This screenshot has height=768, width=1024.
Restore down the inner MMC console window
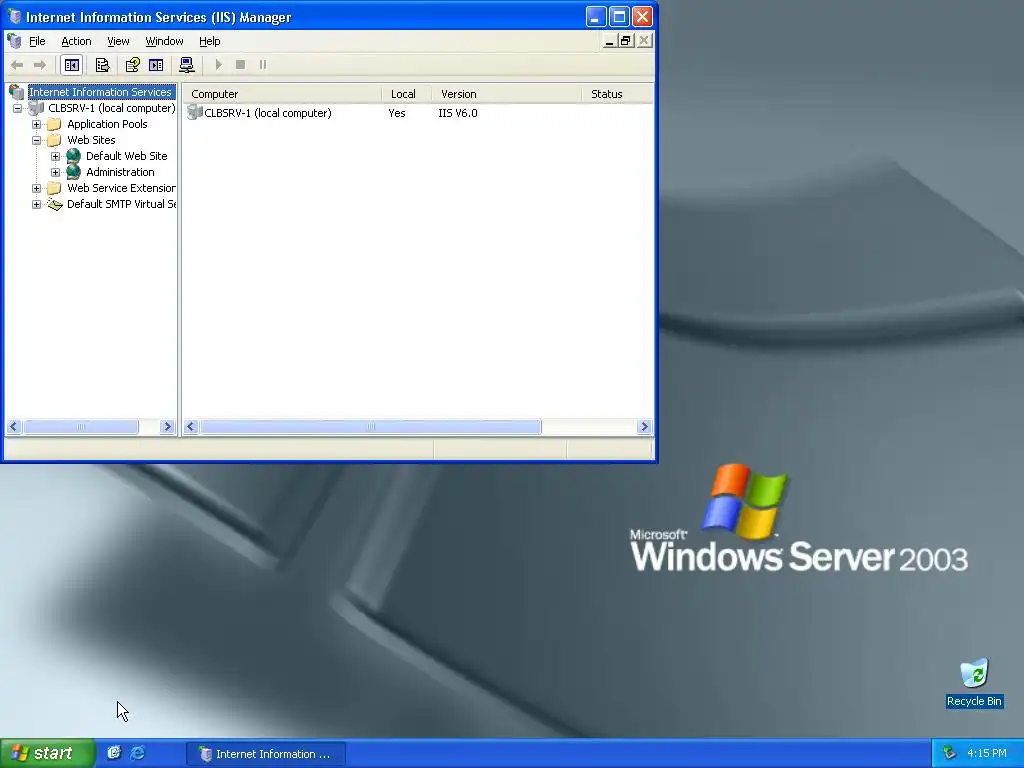[x=626, y=40]
